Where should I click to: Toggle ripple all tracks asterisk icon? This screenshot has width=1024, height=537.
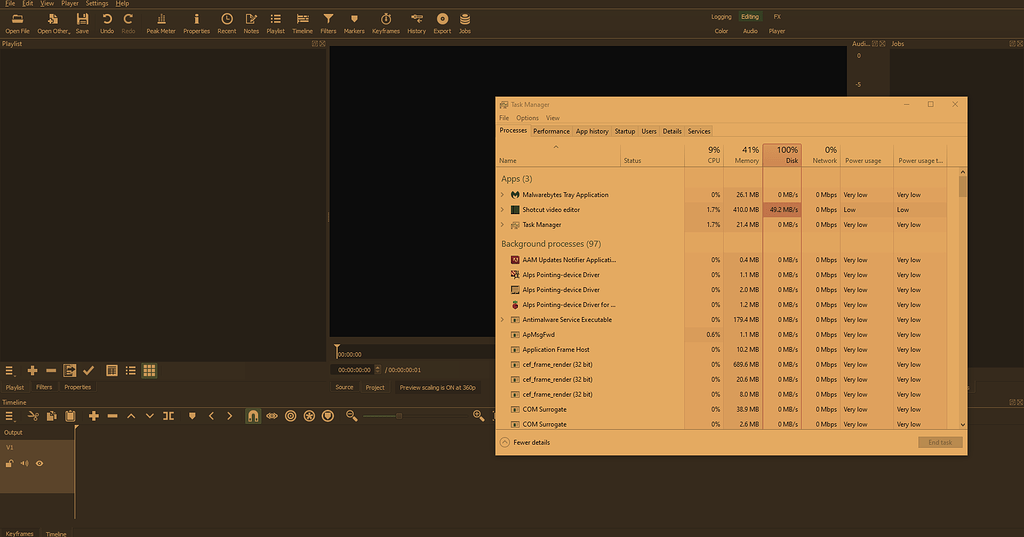[310, 416]
